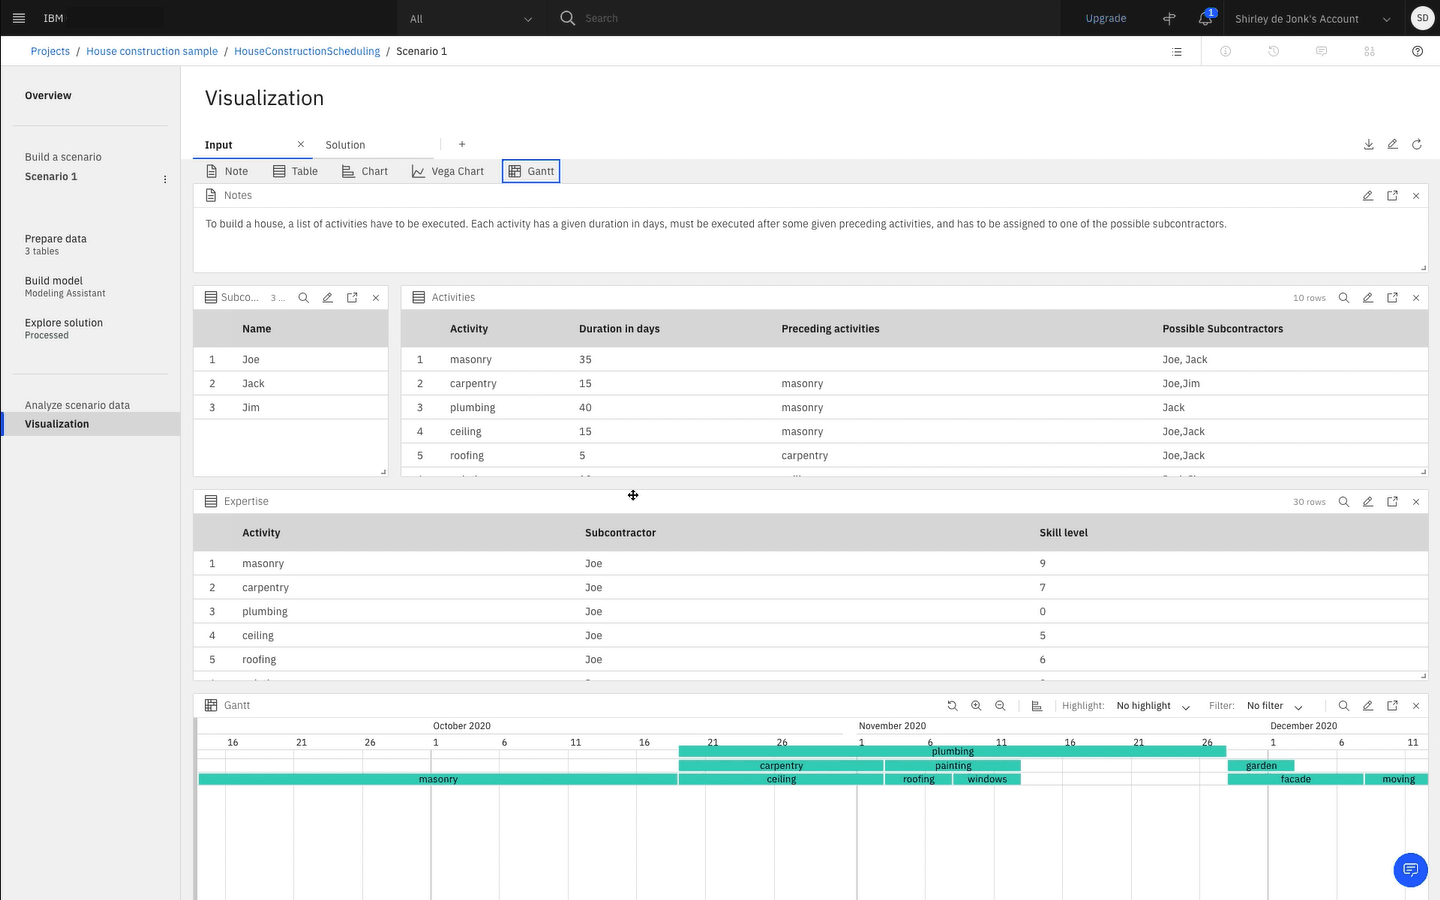The width and height of the screenshot is (1440, 900).
Task: Open Prepare data in the sidebar
Action: coord(56,244)
